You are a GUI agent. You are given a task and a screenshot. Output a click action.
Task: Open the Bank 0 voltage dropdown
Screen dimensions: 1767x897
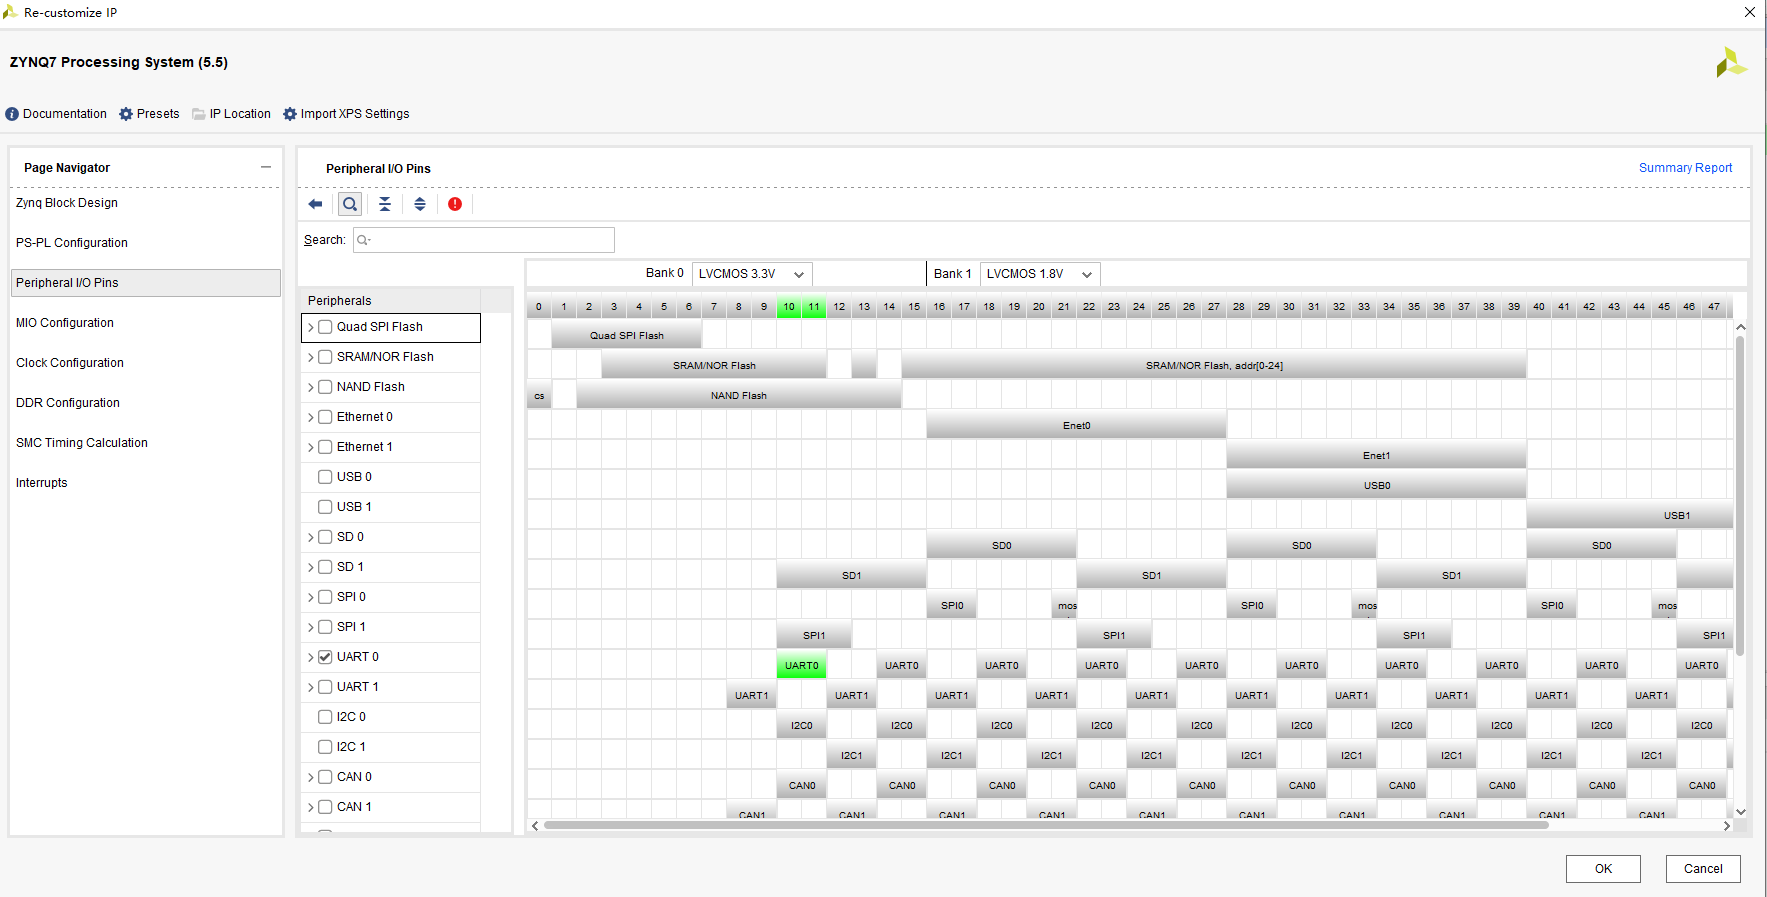752,274
